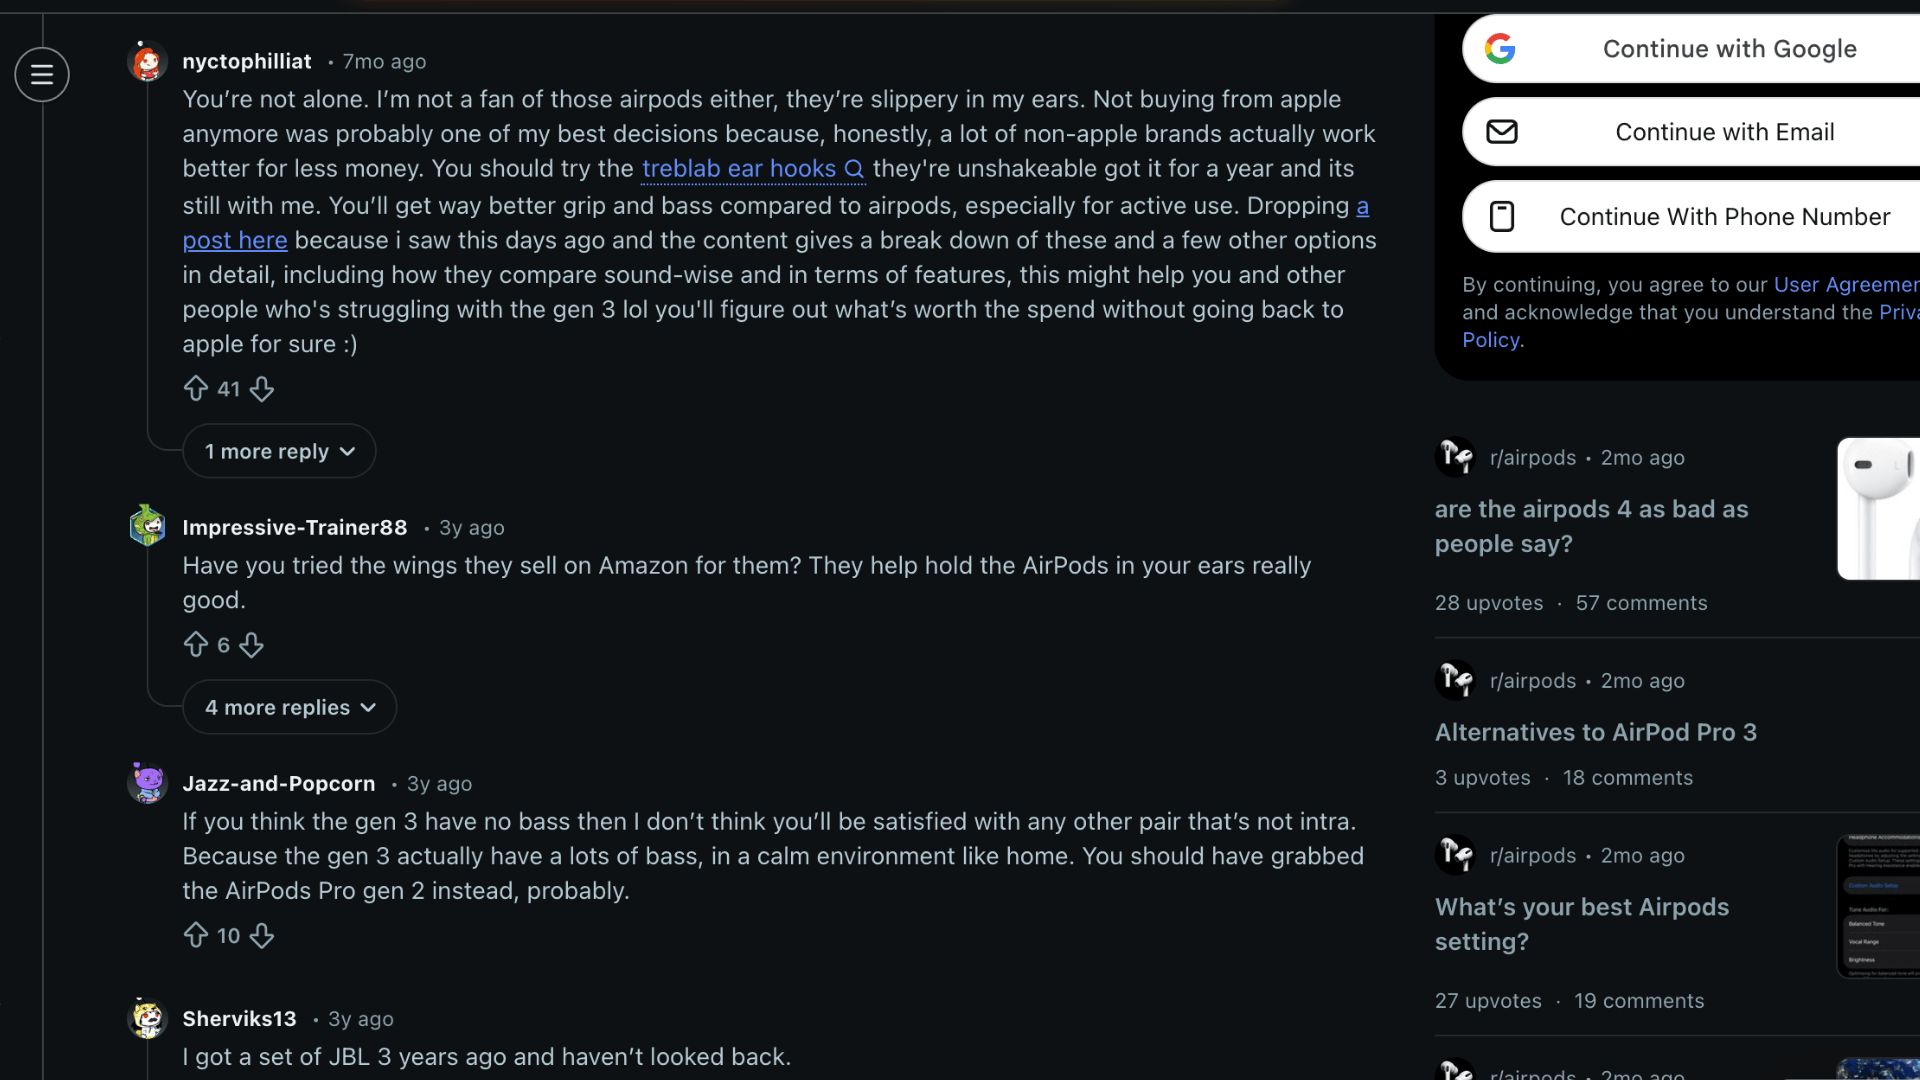Image resolution: width=1920 pixels, height=1080 pixels.
Task: Expand the 1 more reply thread
Action: [x=278, y=451]
